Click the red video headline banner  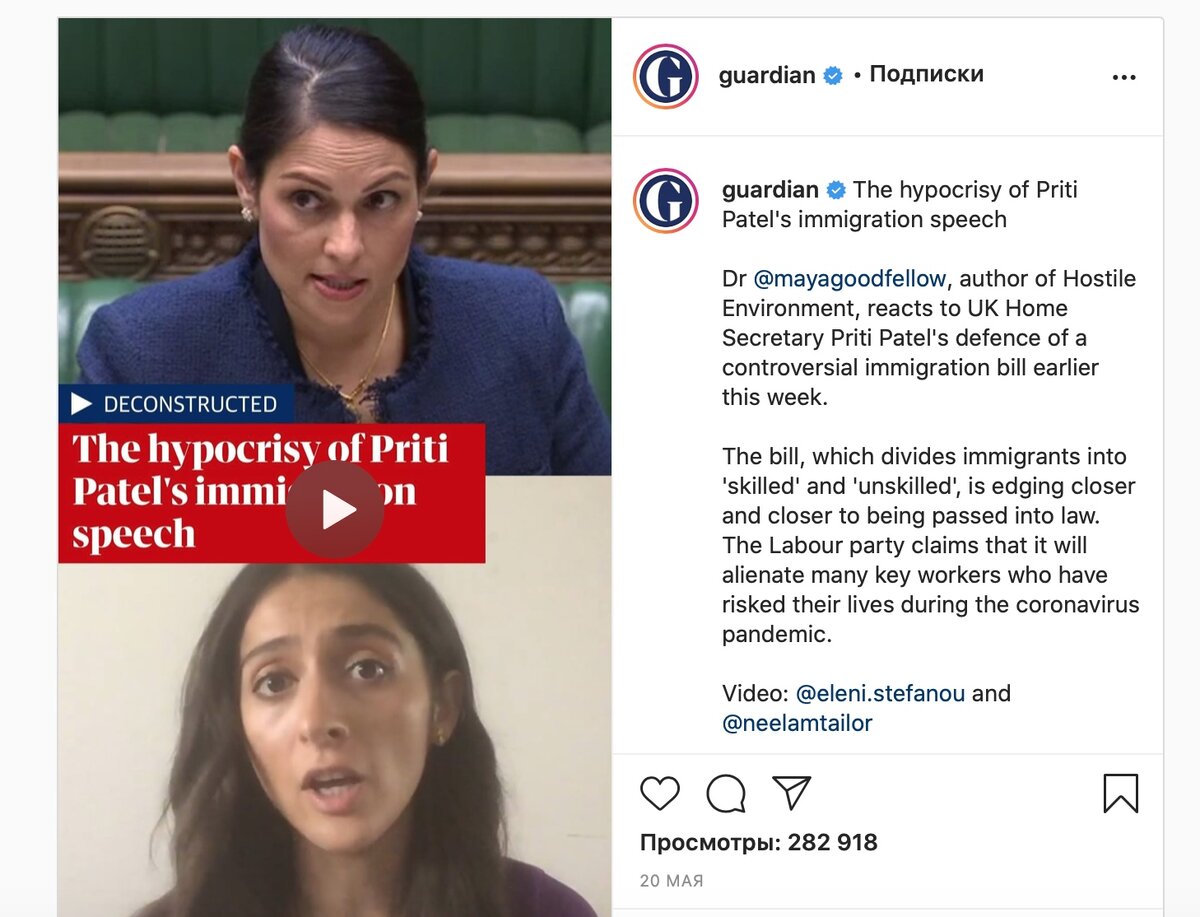click(x=272, y=492)
